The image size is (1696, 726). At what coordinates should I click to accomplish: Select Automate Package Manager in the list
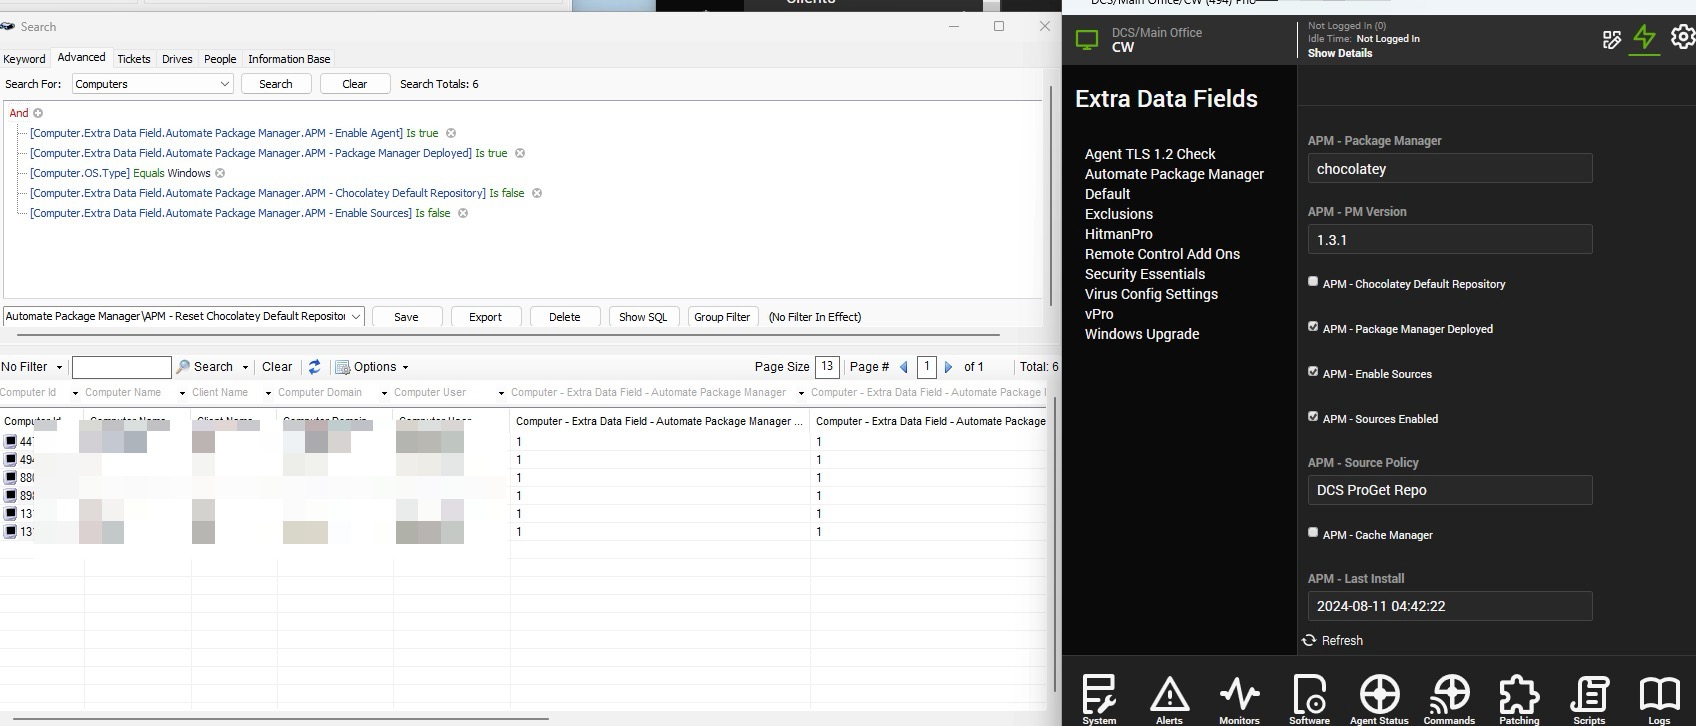pos(1174,174)
